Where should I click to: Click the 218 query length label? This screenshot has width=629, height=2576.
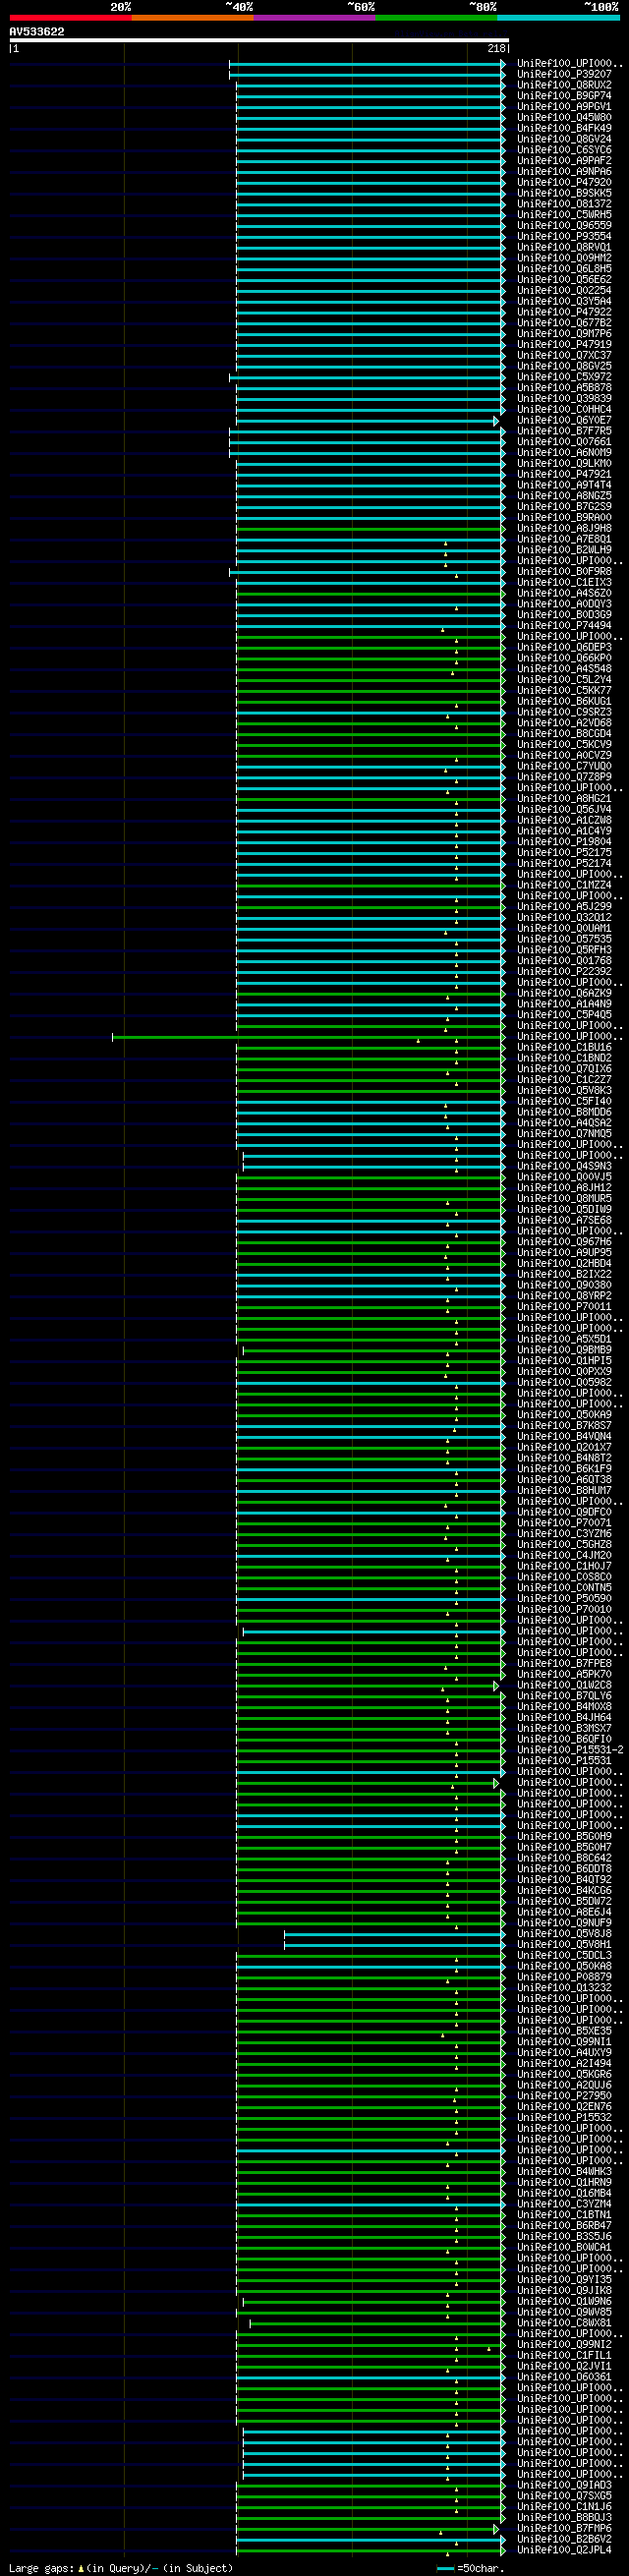coord(497,48)
